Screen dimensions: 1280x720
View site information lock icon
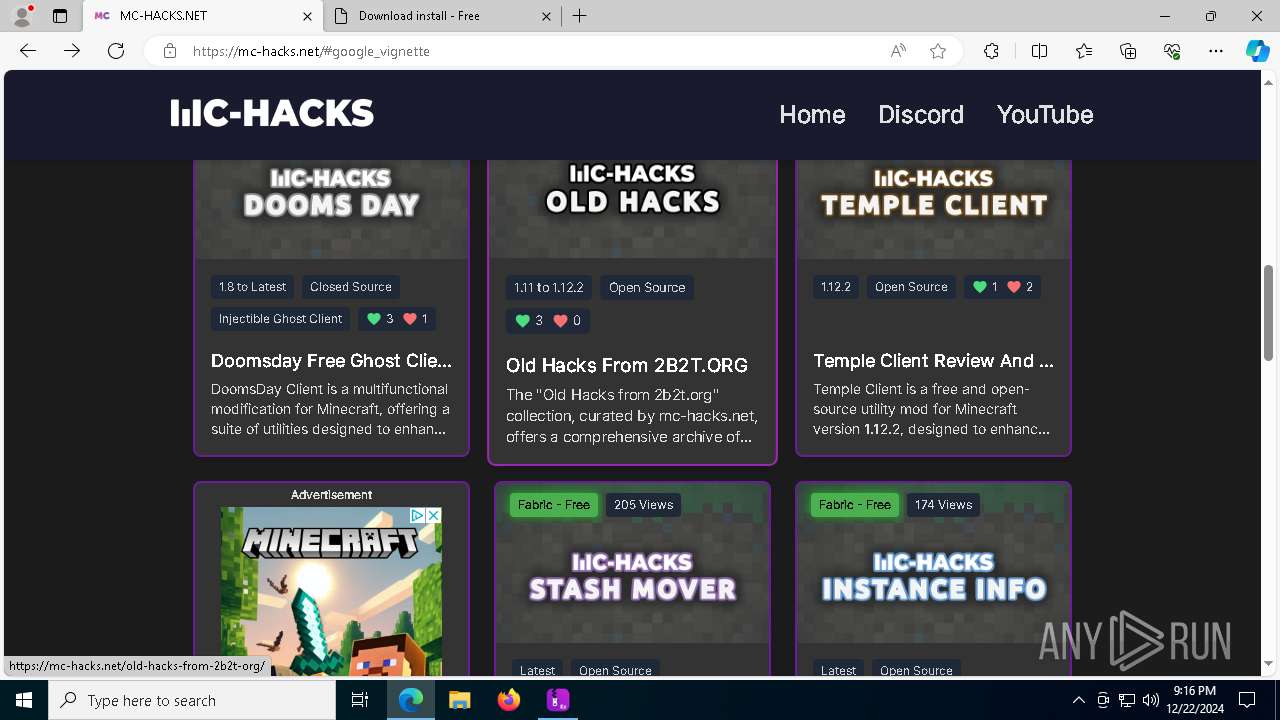170,51
